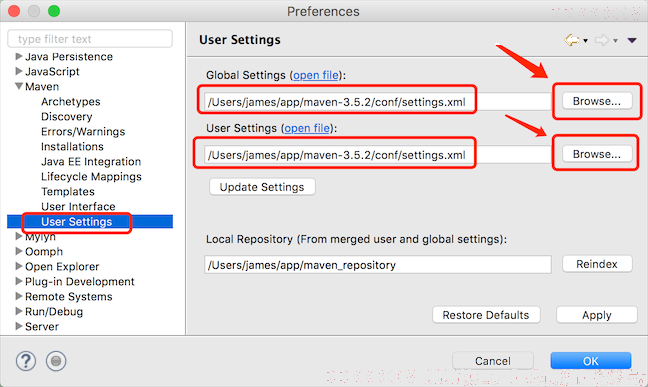Select Plug-in Development label
The height and width of the screenshot is (387, 648).
tap(80, 282)
